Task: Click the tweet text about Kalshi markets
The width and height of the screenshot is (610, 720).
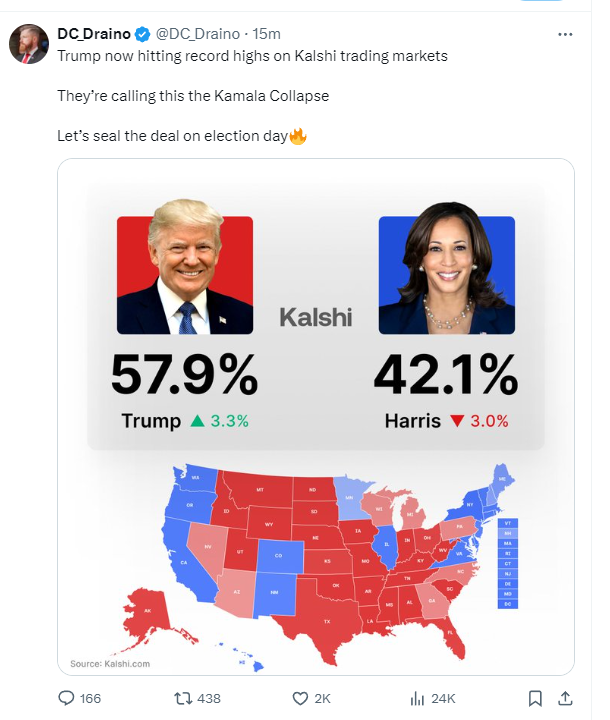Action: pyautogui.click(x=252, y=56)
